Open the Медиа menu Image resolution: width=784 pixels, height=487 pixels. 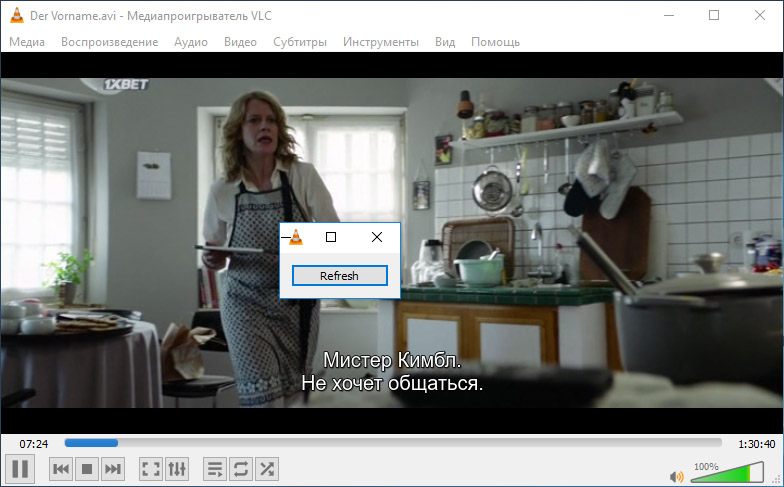[x=27, y=42]
